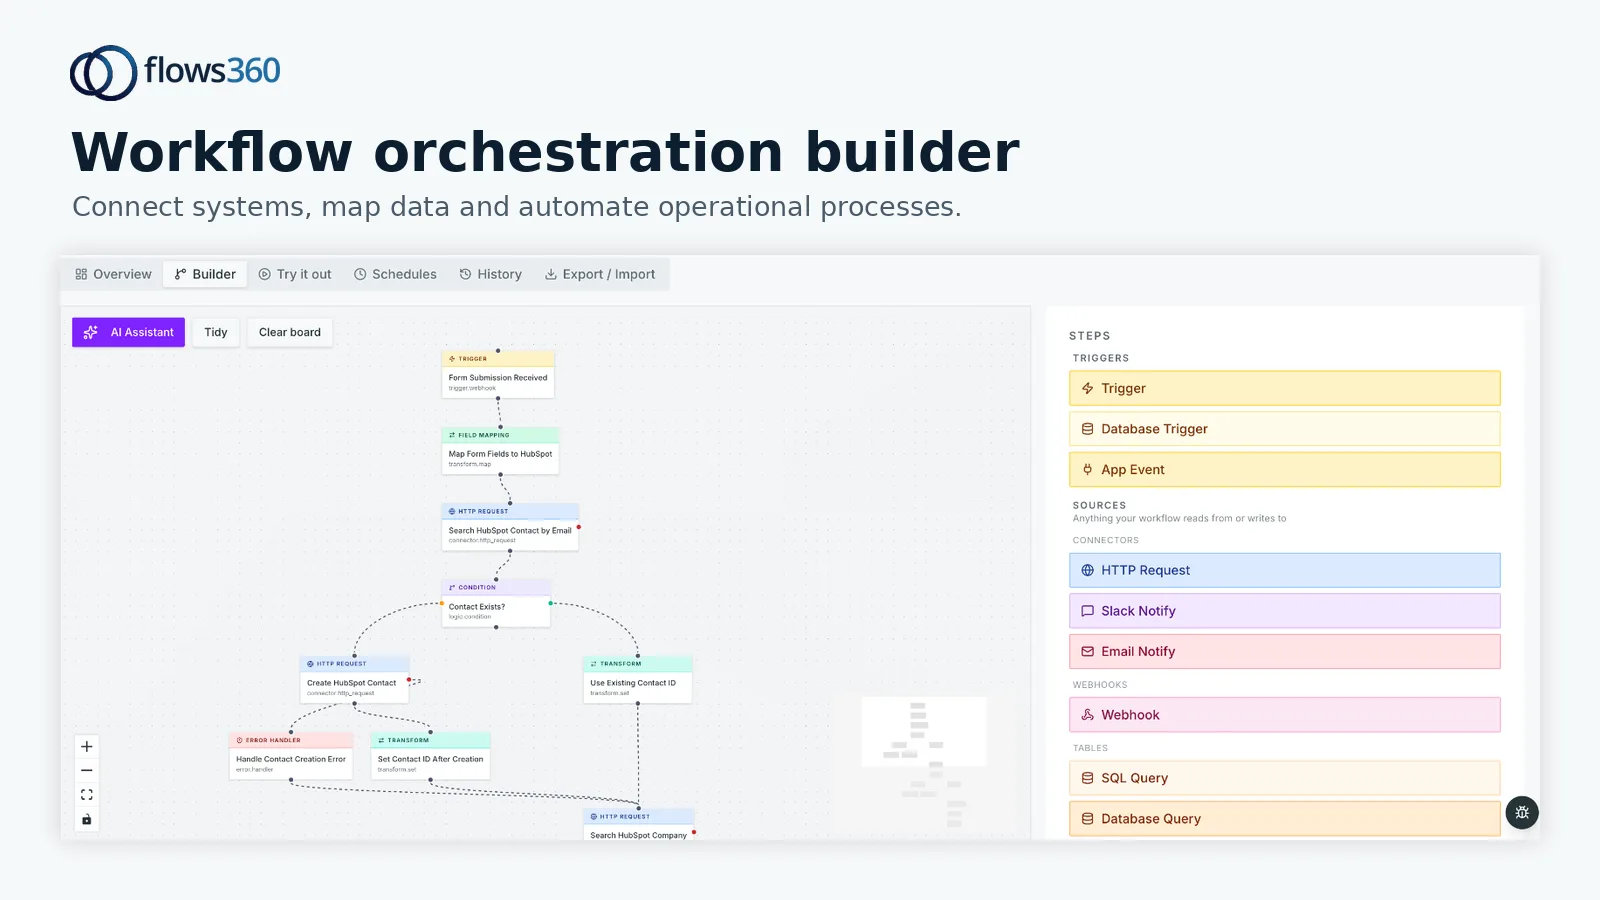Viewport: 1600px width, 900px height.
Task: Click the "Workflow orchestration builder" headline
Action: coord(546,152)
